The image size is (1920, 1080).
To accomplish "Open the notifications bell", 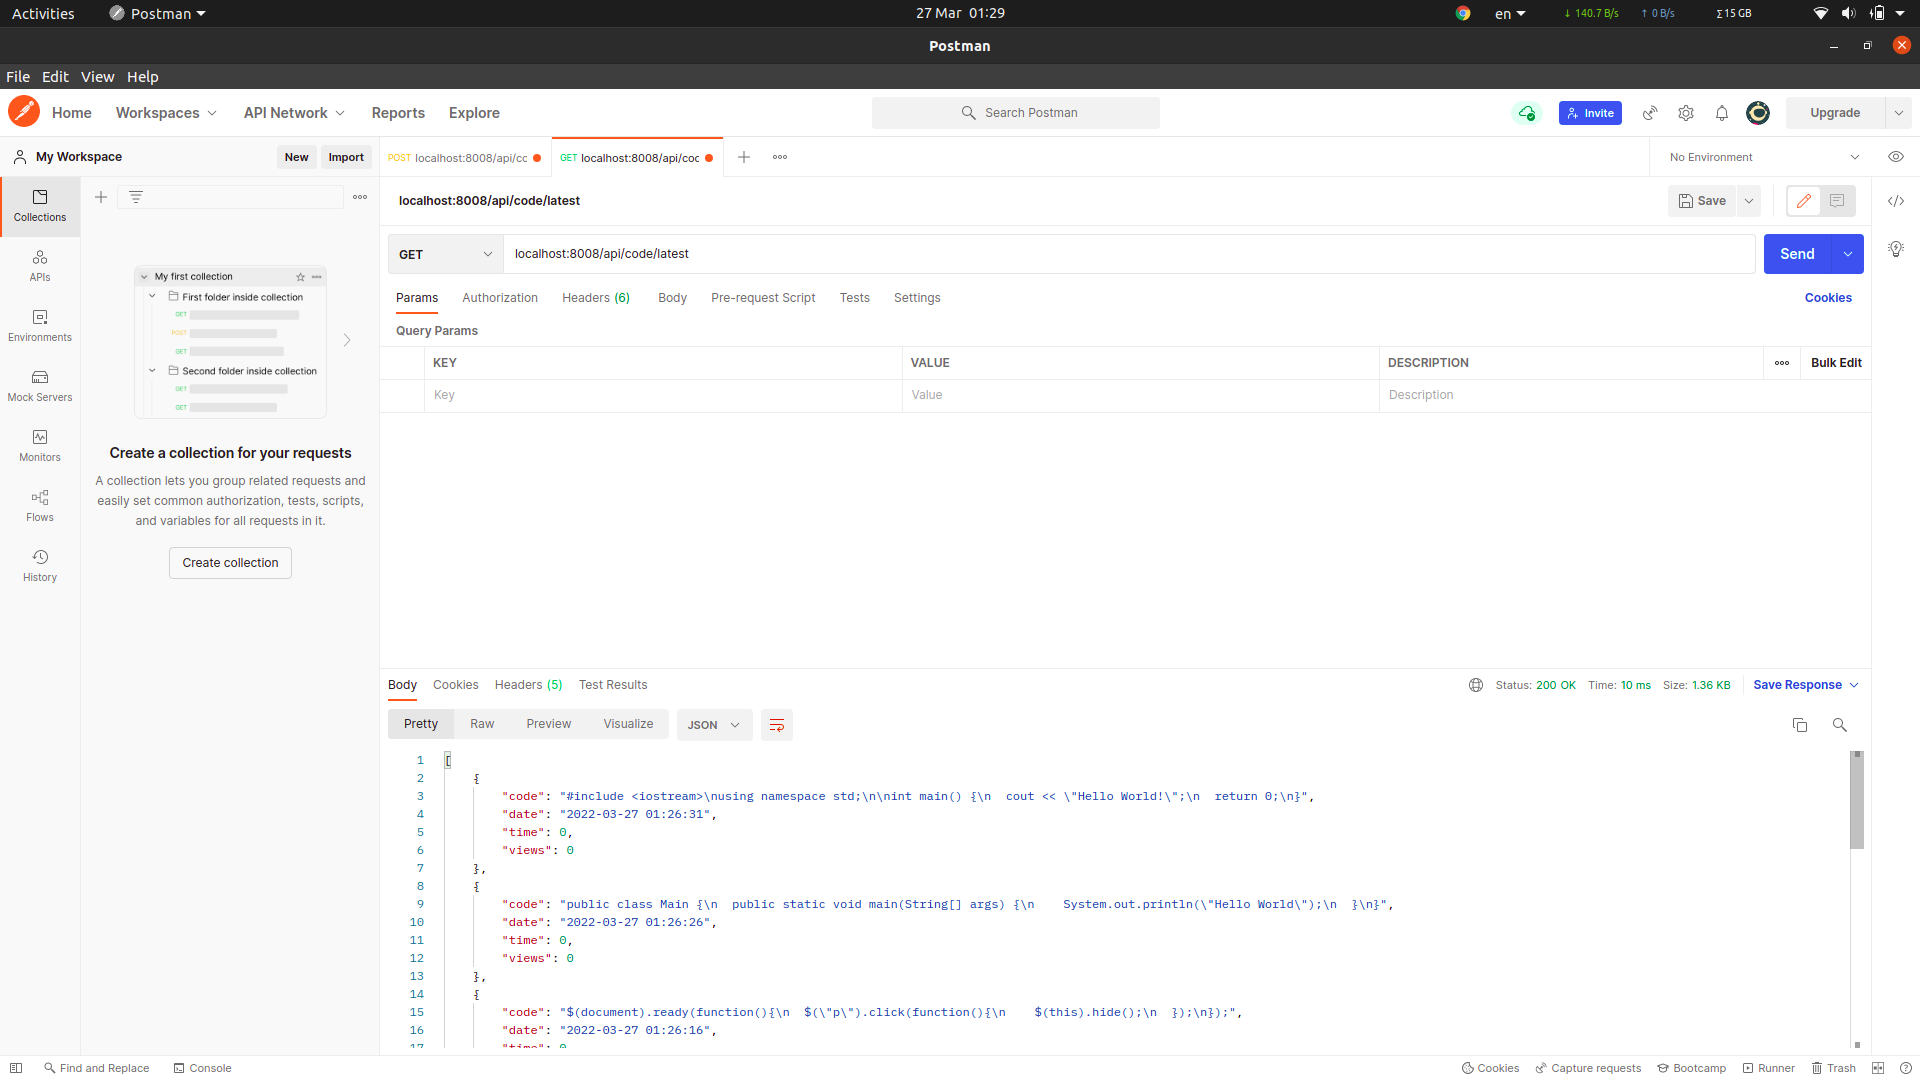I will 1721,113.
